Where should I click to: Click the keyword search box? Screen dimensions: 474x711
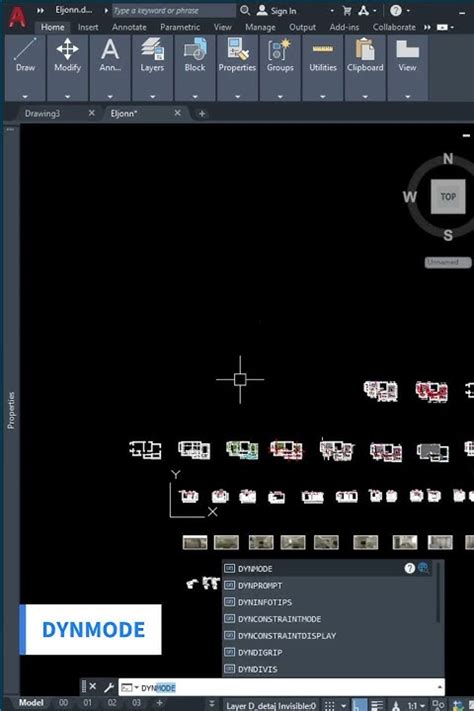tap(174, 10)
